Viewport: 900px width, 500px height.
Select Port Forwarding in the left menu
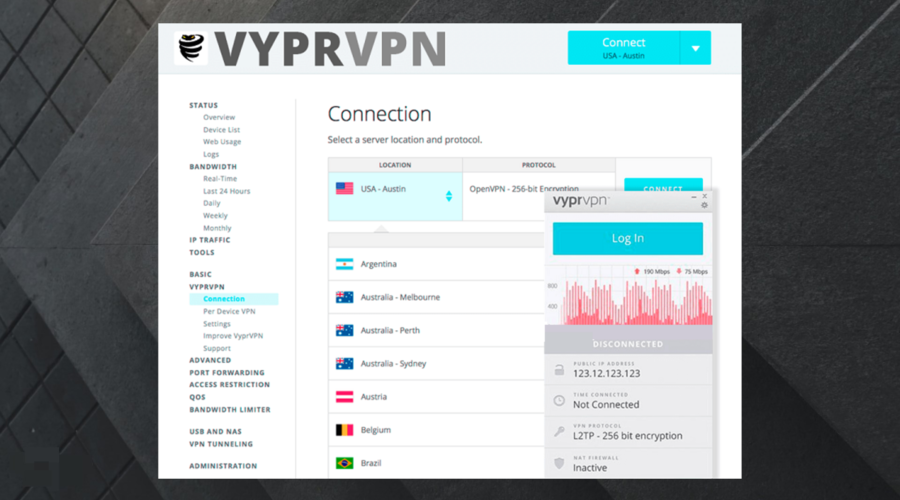coord(229,373)
